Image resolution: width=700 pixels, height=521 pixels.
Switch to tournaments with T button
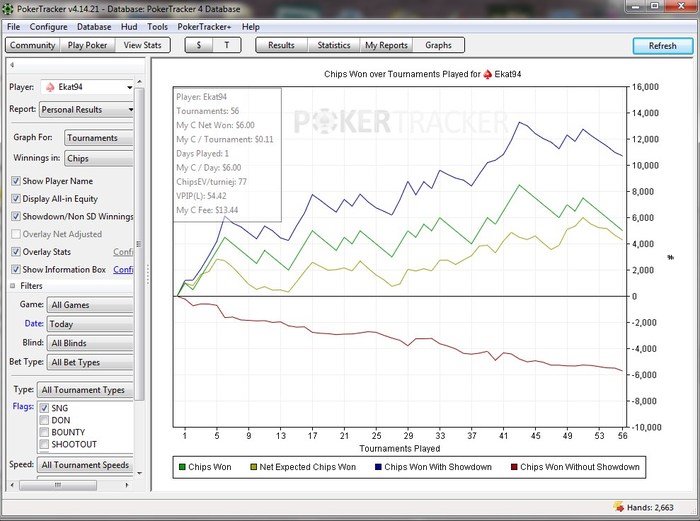click(x=226, y=45)
